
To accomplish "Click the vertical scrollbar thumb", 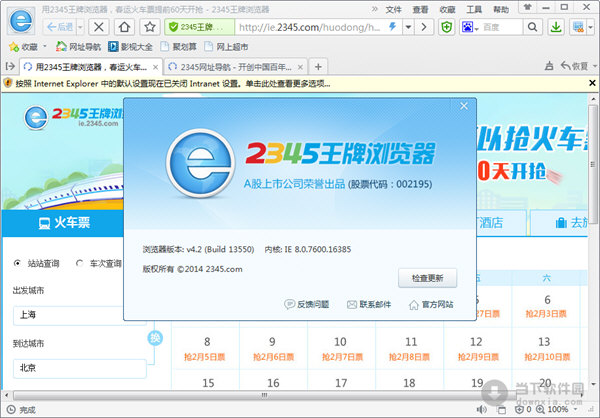I will point(592,165).
